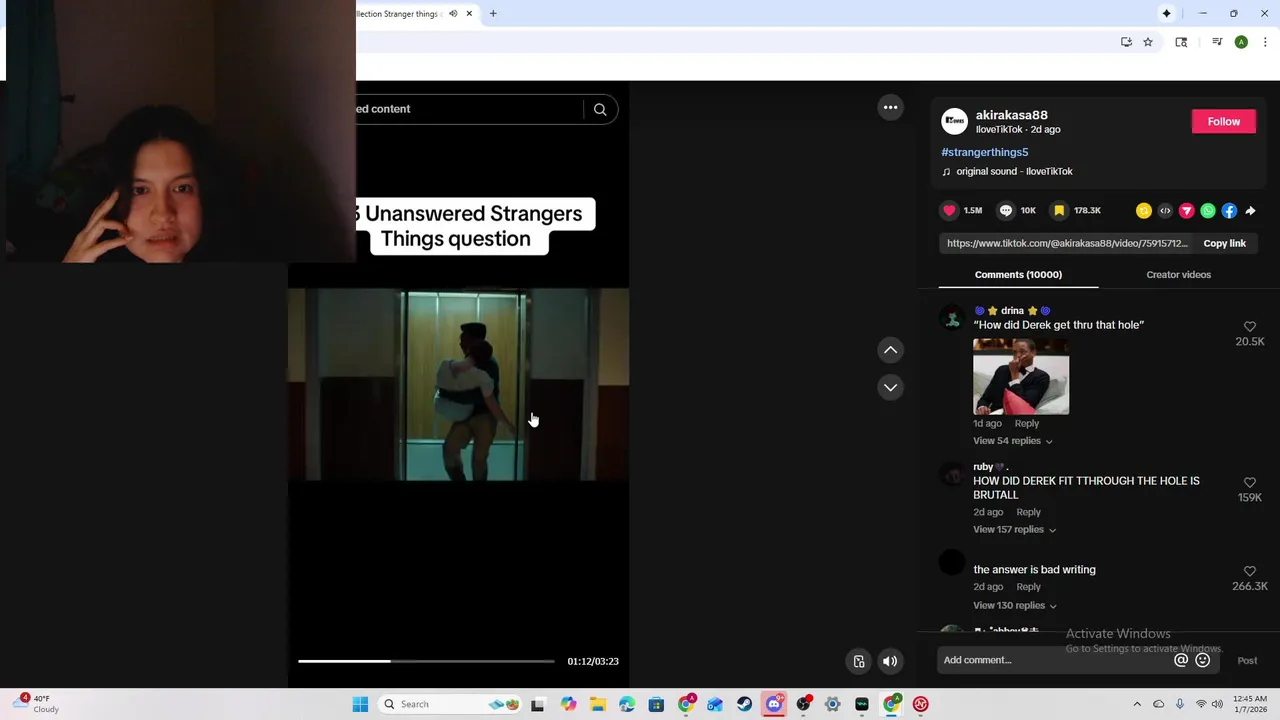Go to next video with down chevron

pos(890,387)
